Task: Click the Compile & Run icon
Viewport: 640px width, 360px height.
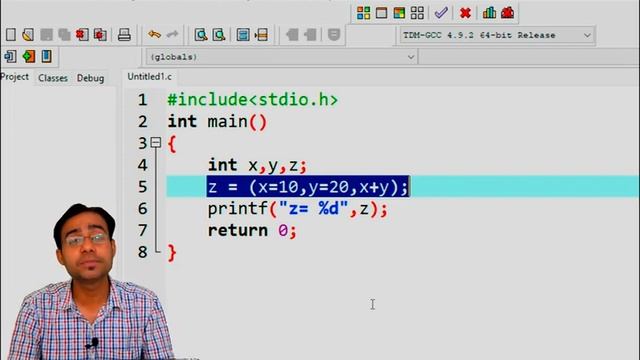Action: (x=399, y=13)
